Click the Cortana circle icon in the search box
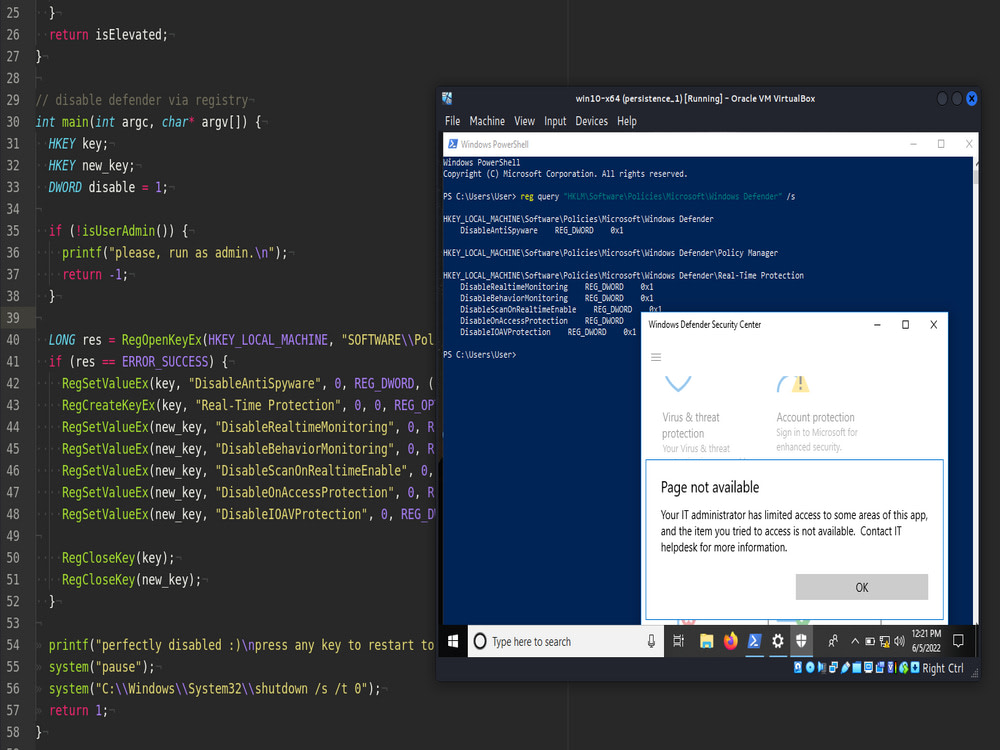 (480, 642)
